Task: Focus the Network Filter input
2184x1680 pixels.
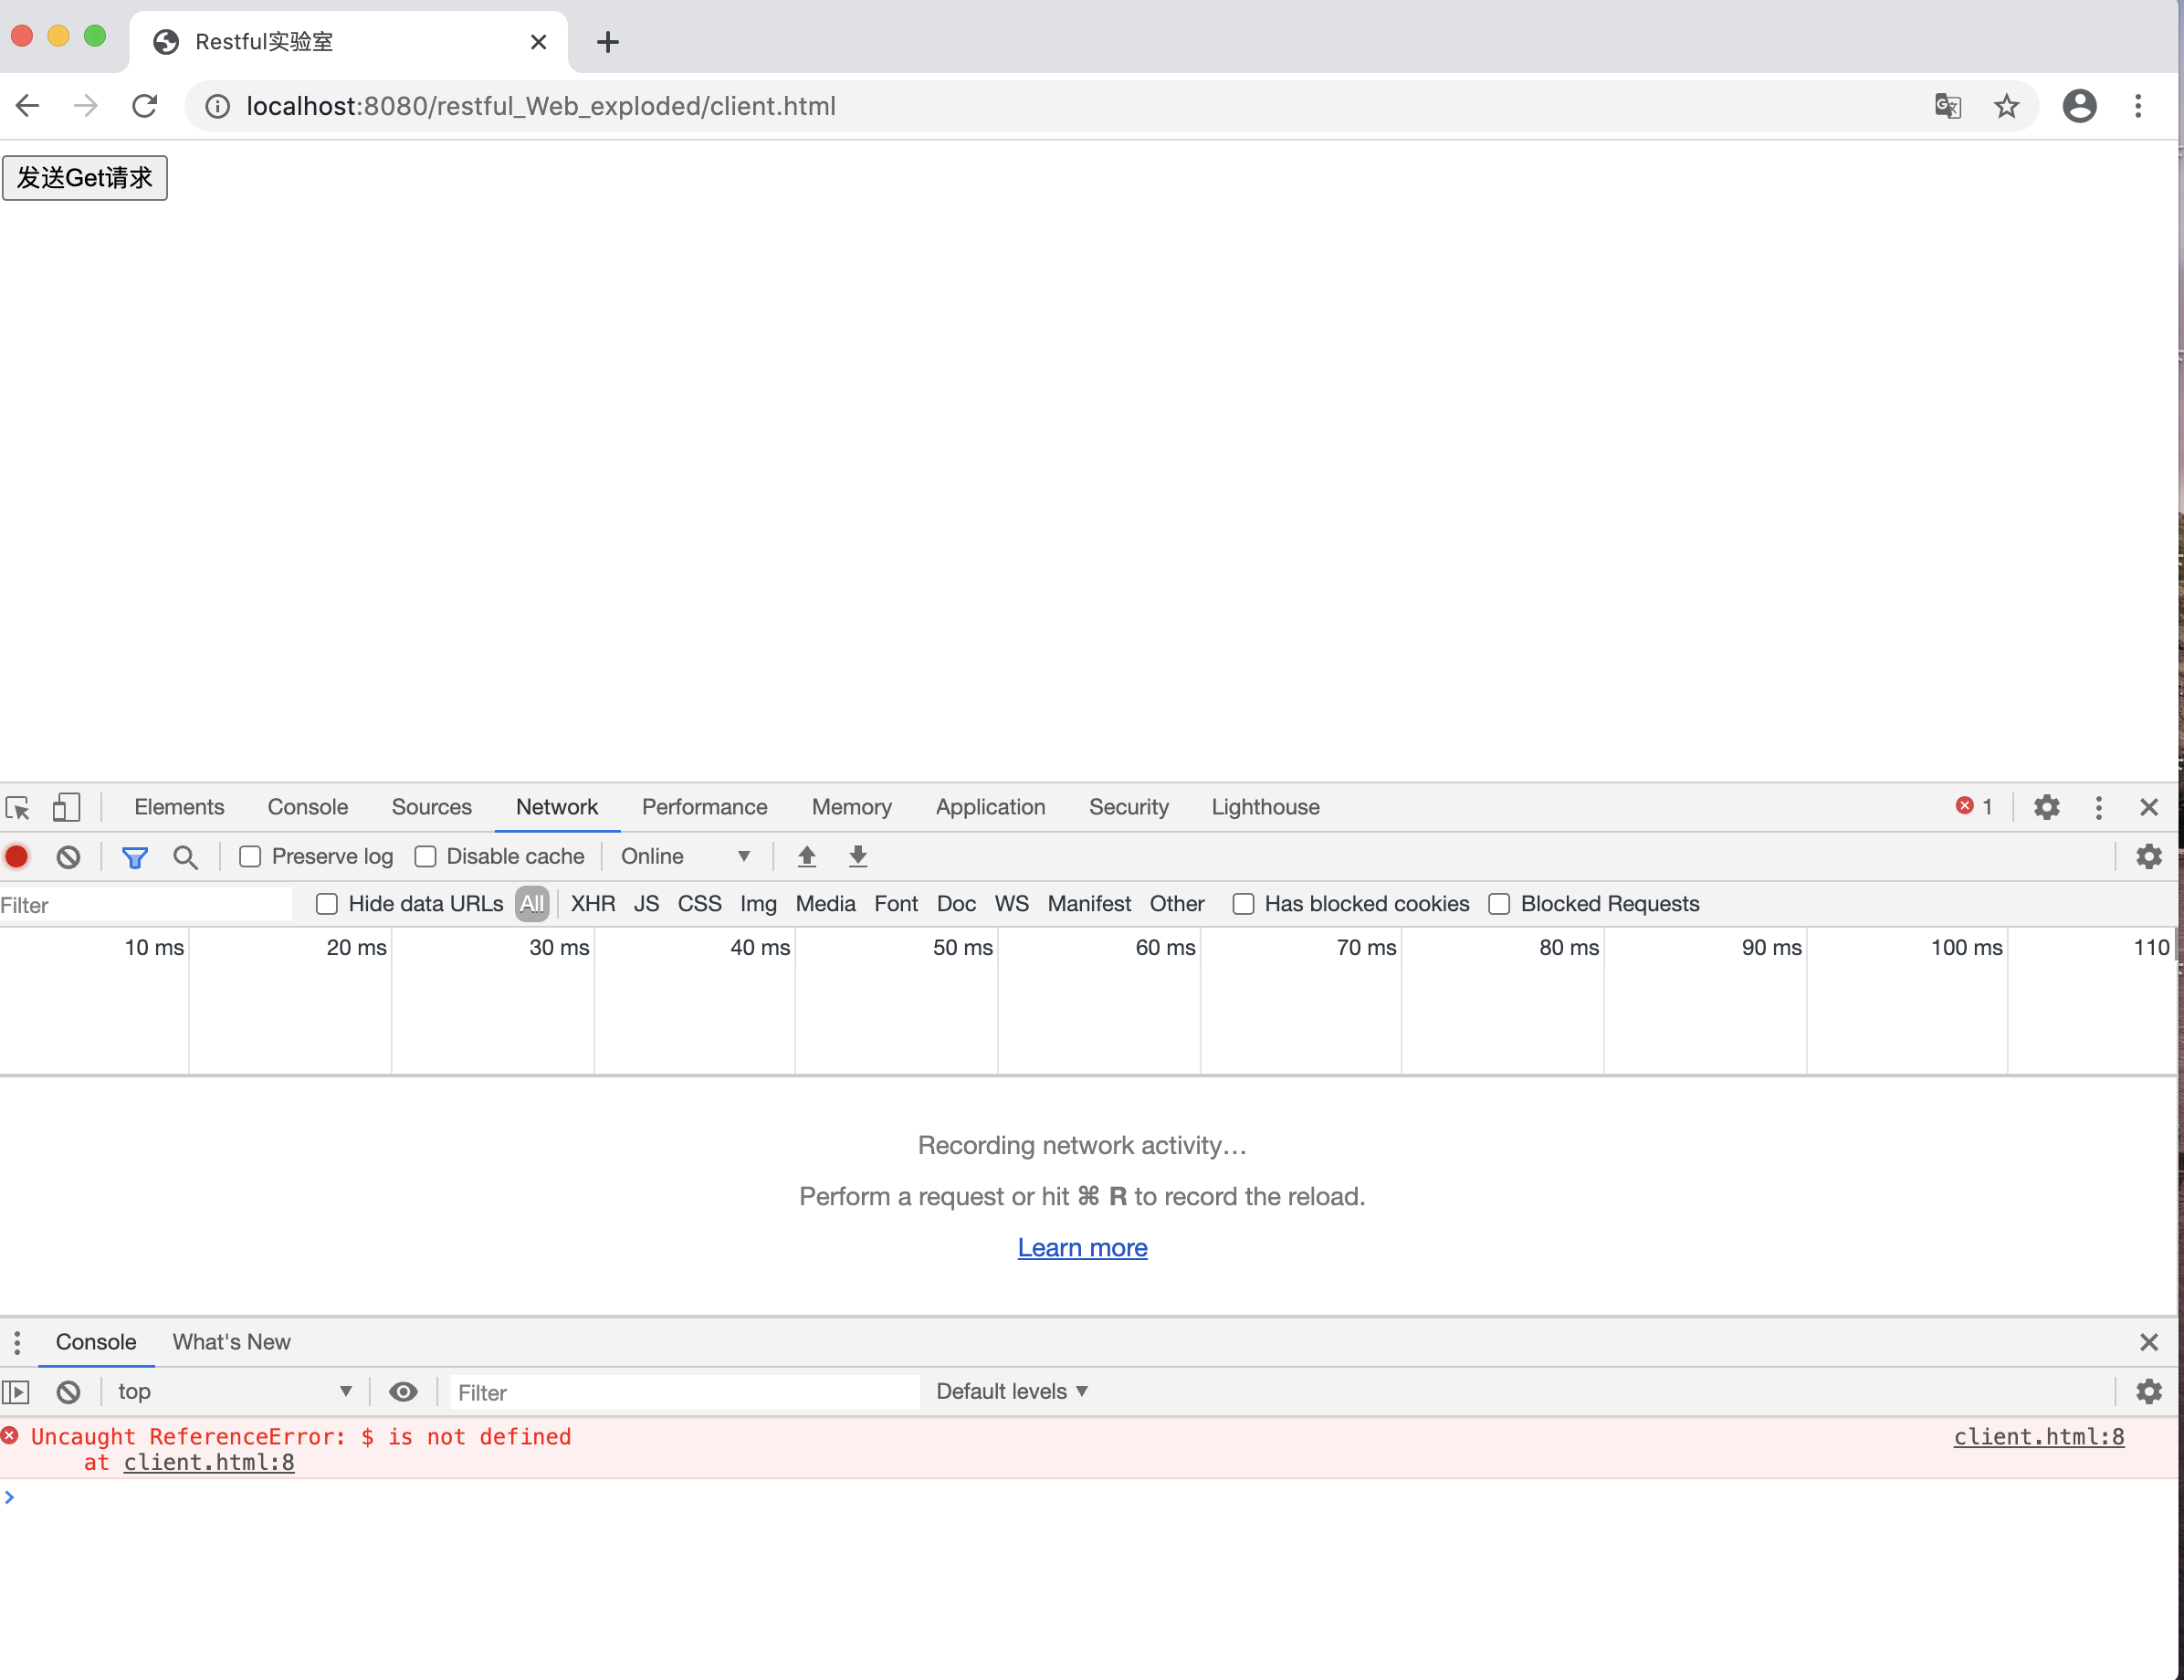Action: [146, 905]
